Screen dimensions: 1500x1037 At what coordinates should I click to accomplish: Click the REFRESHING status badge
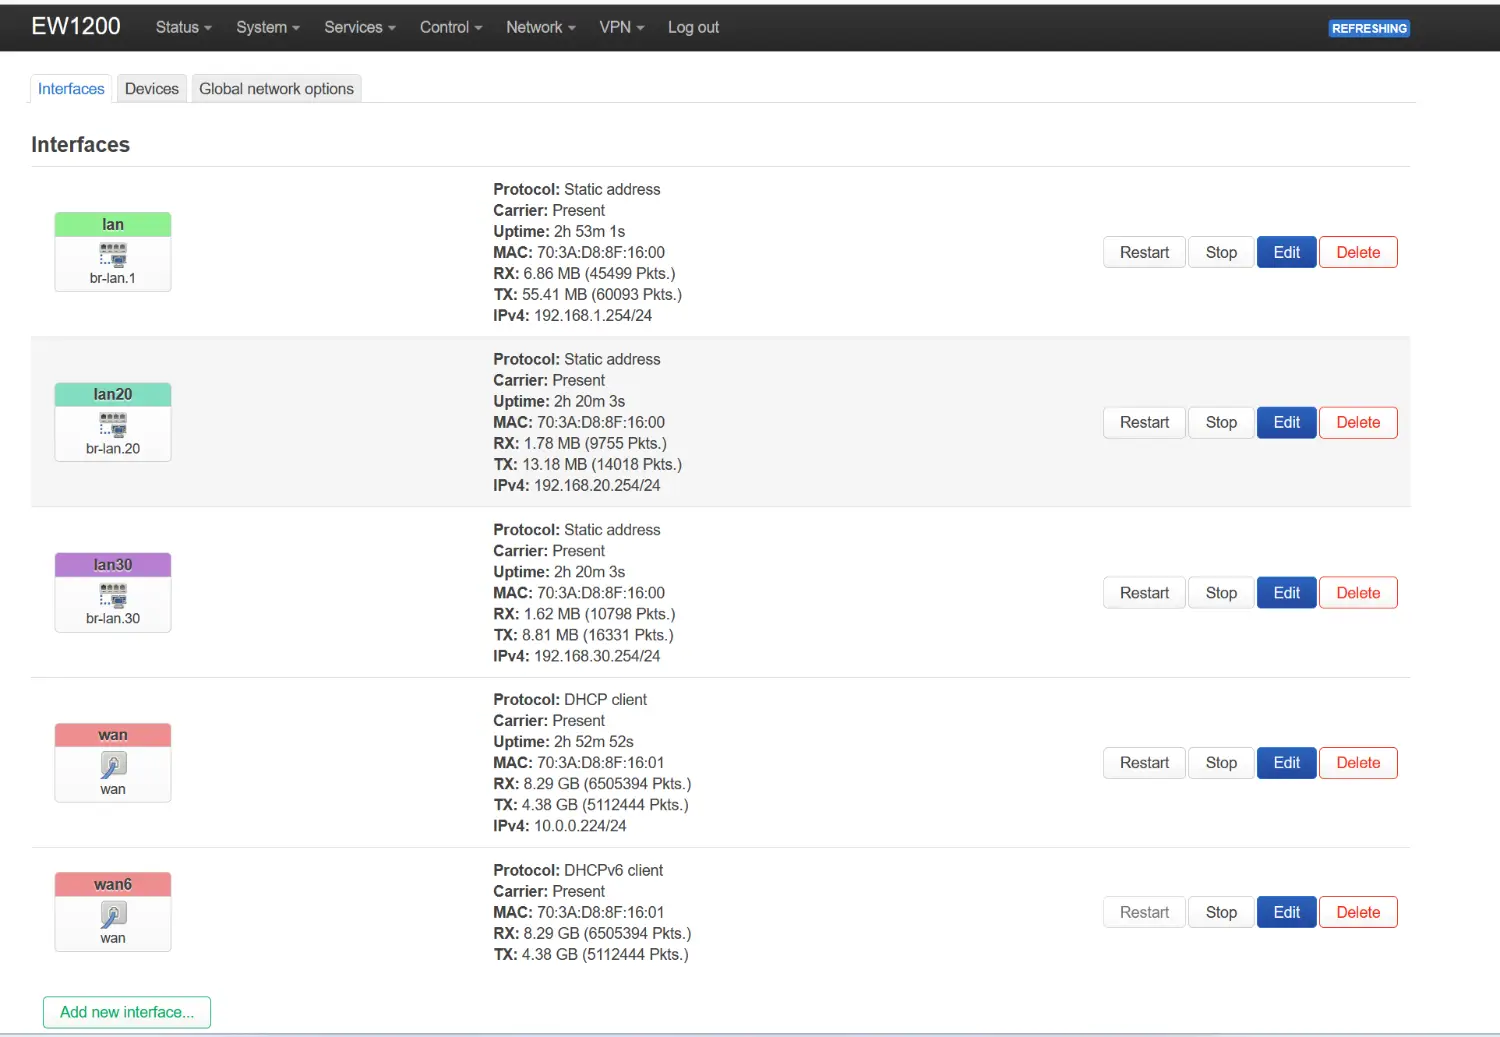[1369, 28]
